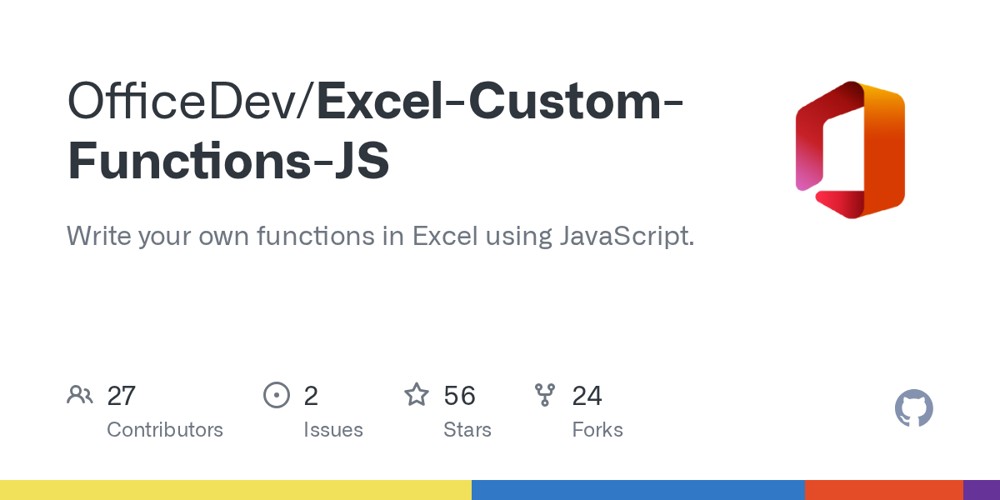Viewport: 1000px width, 500px height.
Task: Select the Stars label
Action: click(467, 430)
